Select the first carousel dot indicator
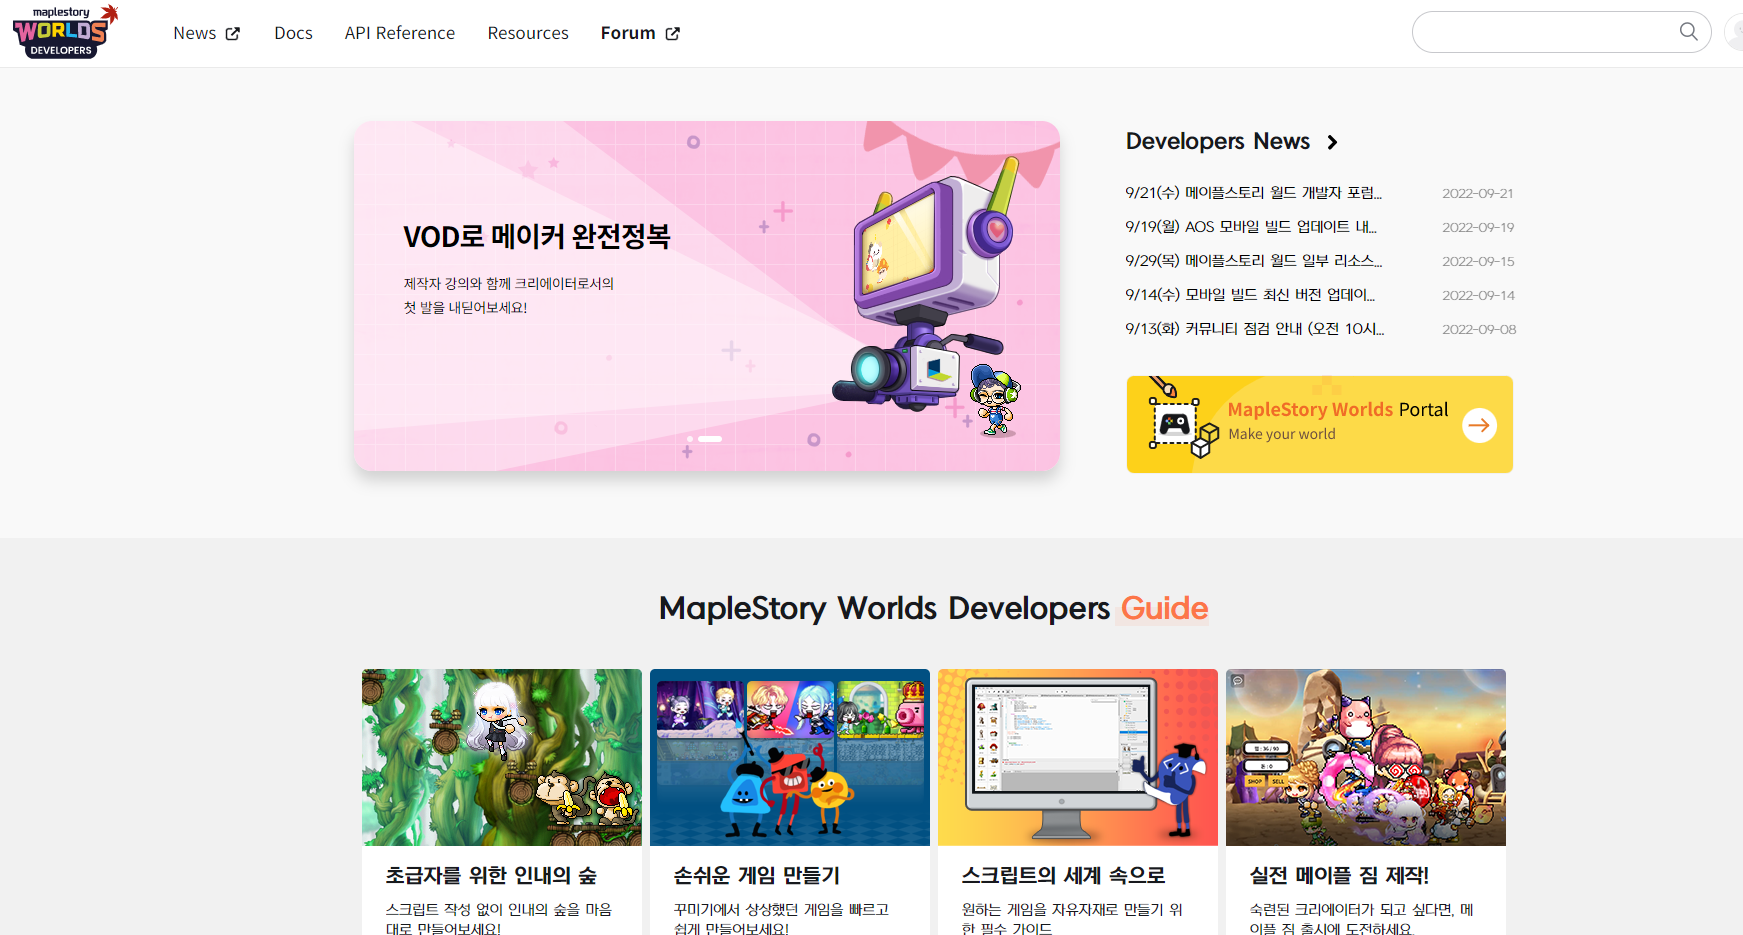Screen dimensions: 1743x935 coord(690,439)
